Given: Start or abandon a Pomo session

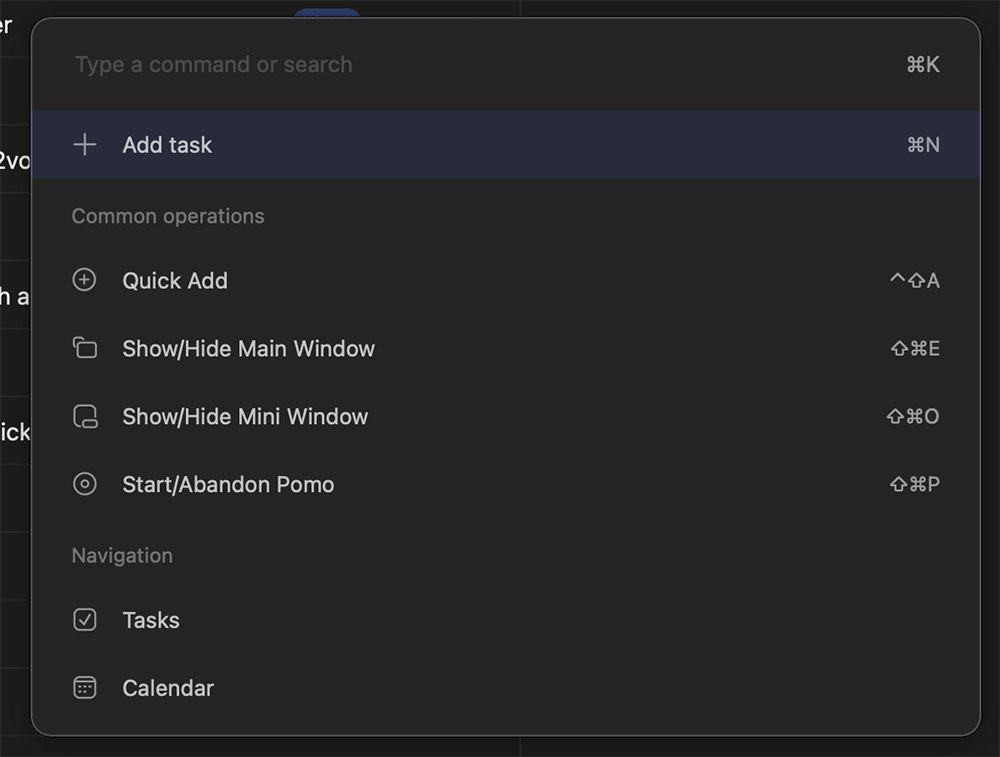Looking at the screenshot, I should 228,484.
